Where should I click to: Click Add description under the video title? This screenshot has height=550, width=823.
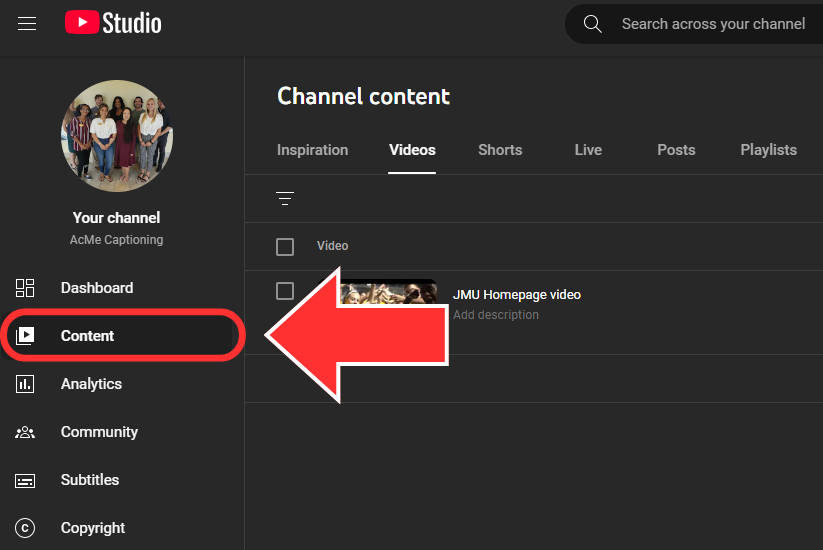coord(496,315)
